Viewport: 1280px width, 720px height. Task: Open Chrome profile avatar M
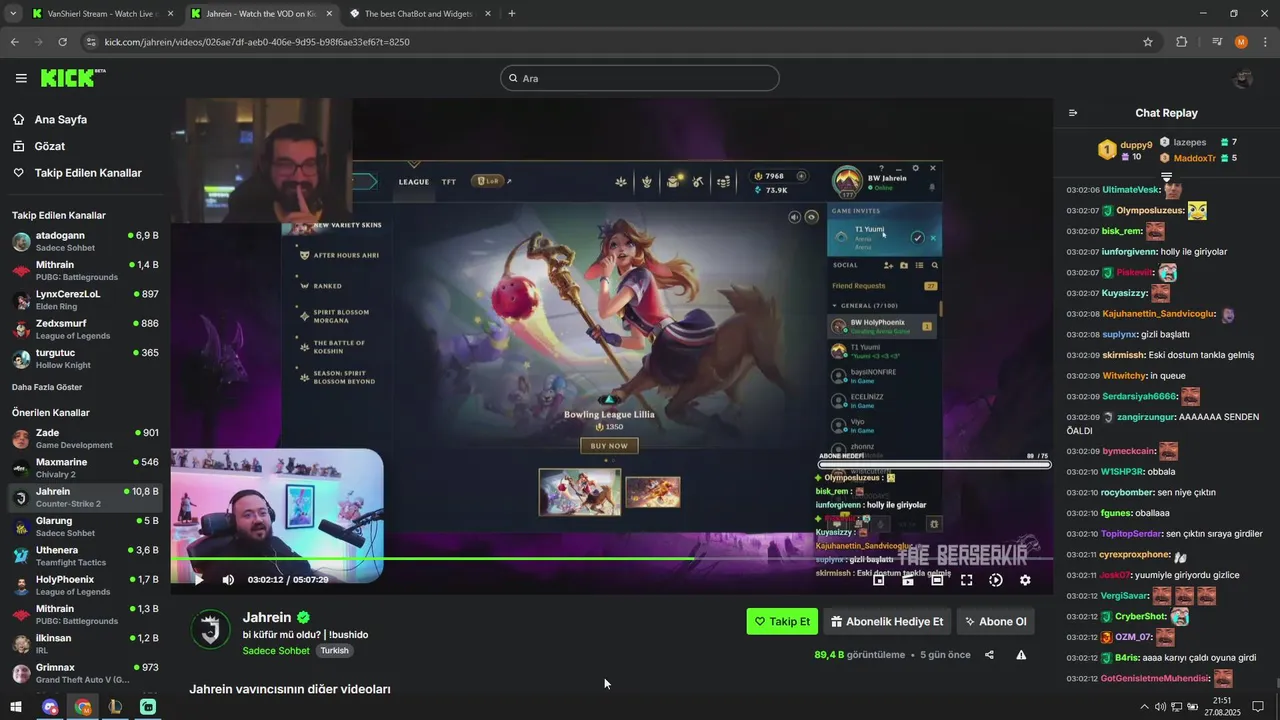click(x=1241, y=42)
